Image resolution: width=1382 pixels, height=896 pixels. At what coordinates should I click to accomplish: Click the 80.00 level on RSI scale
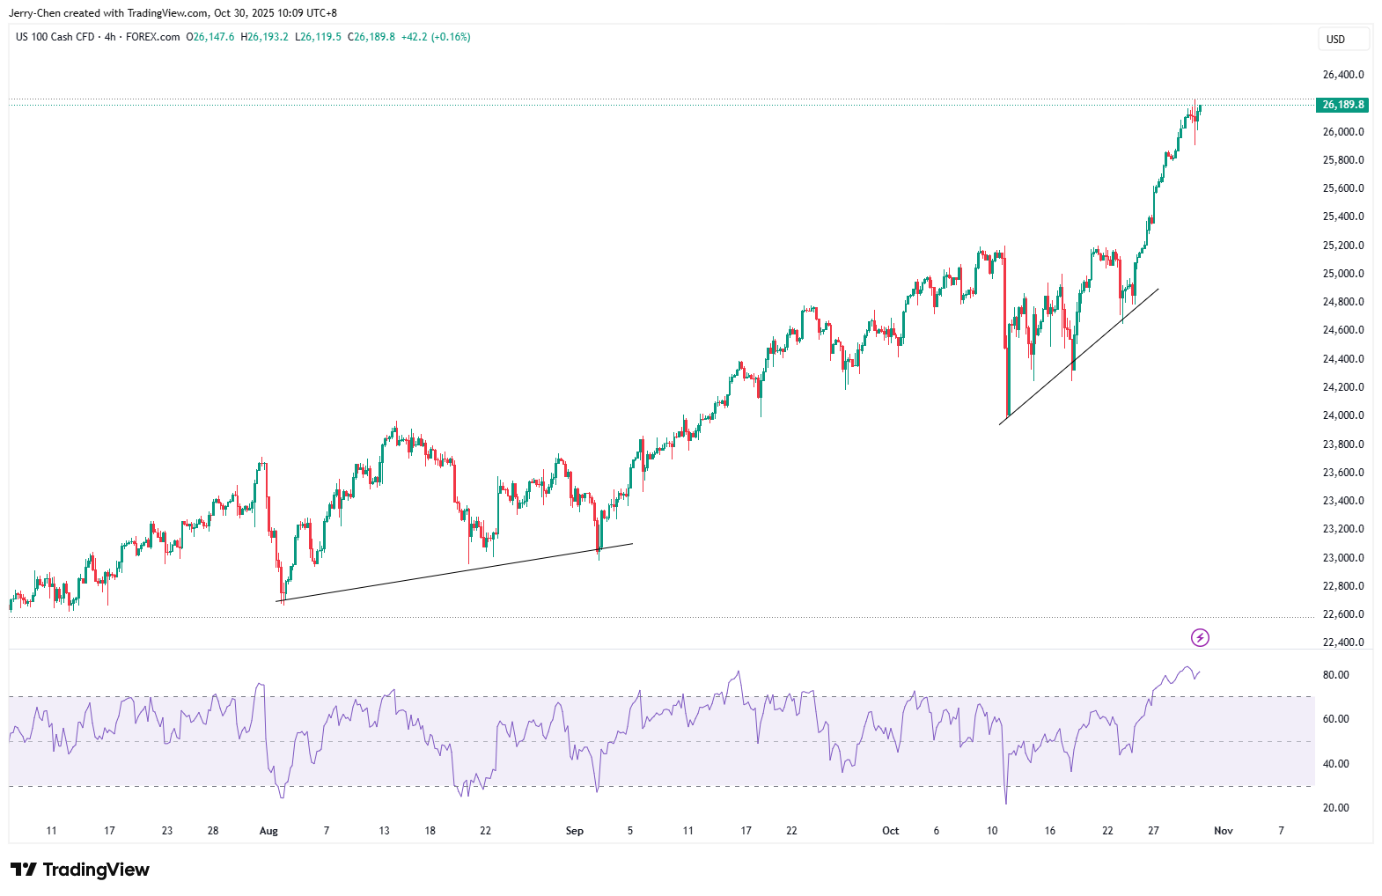[x=1336, y=675]
